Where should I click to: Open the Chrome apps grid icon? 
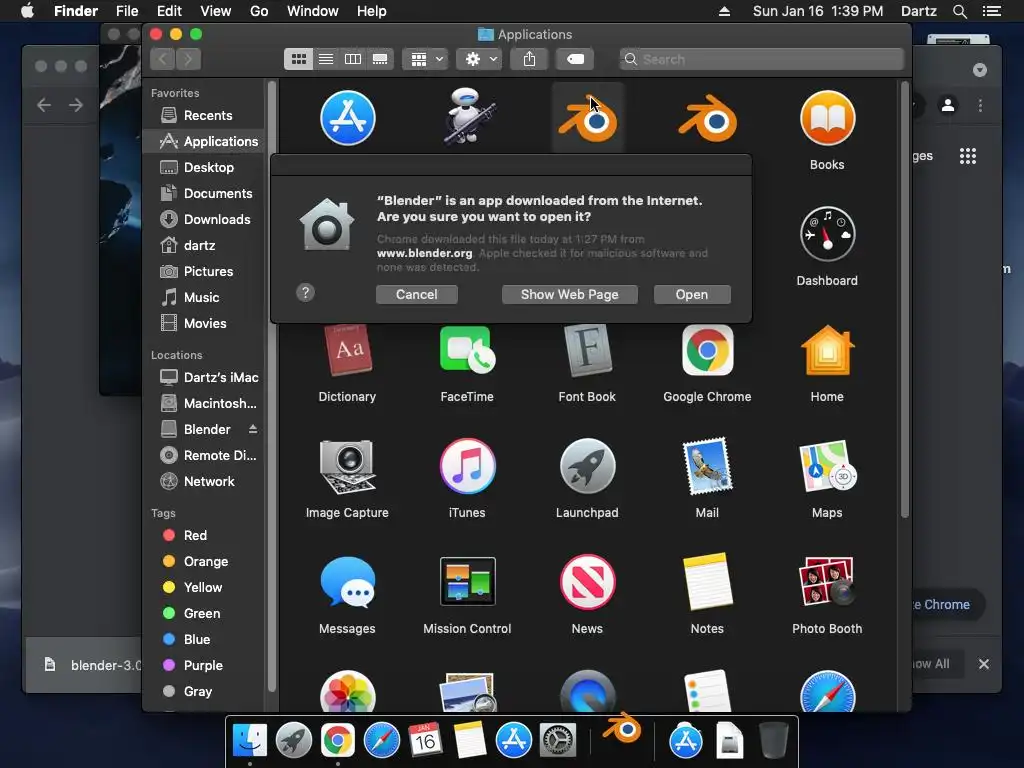coord(968,156)
